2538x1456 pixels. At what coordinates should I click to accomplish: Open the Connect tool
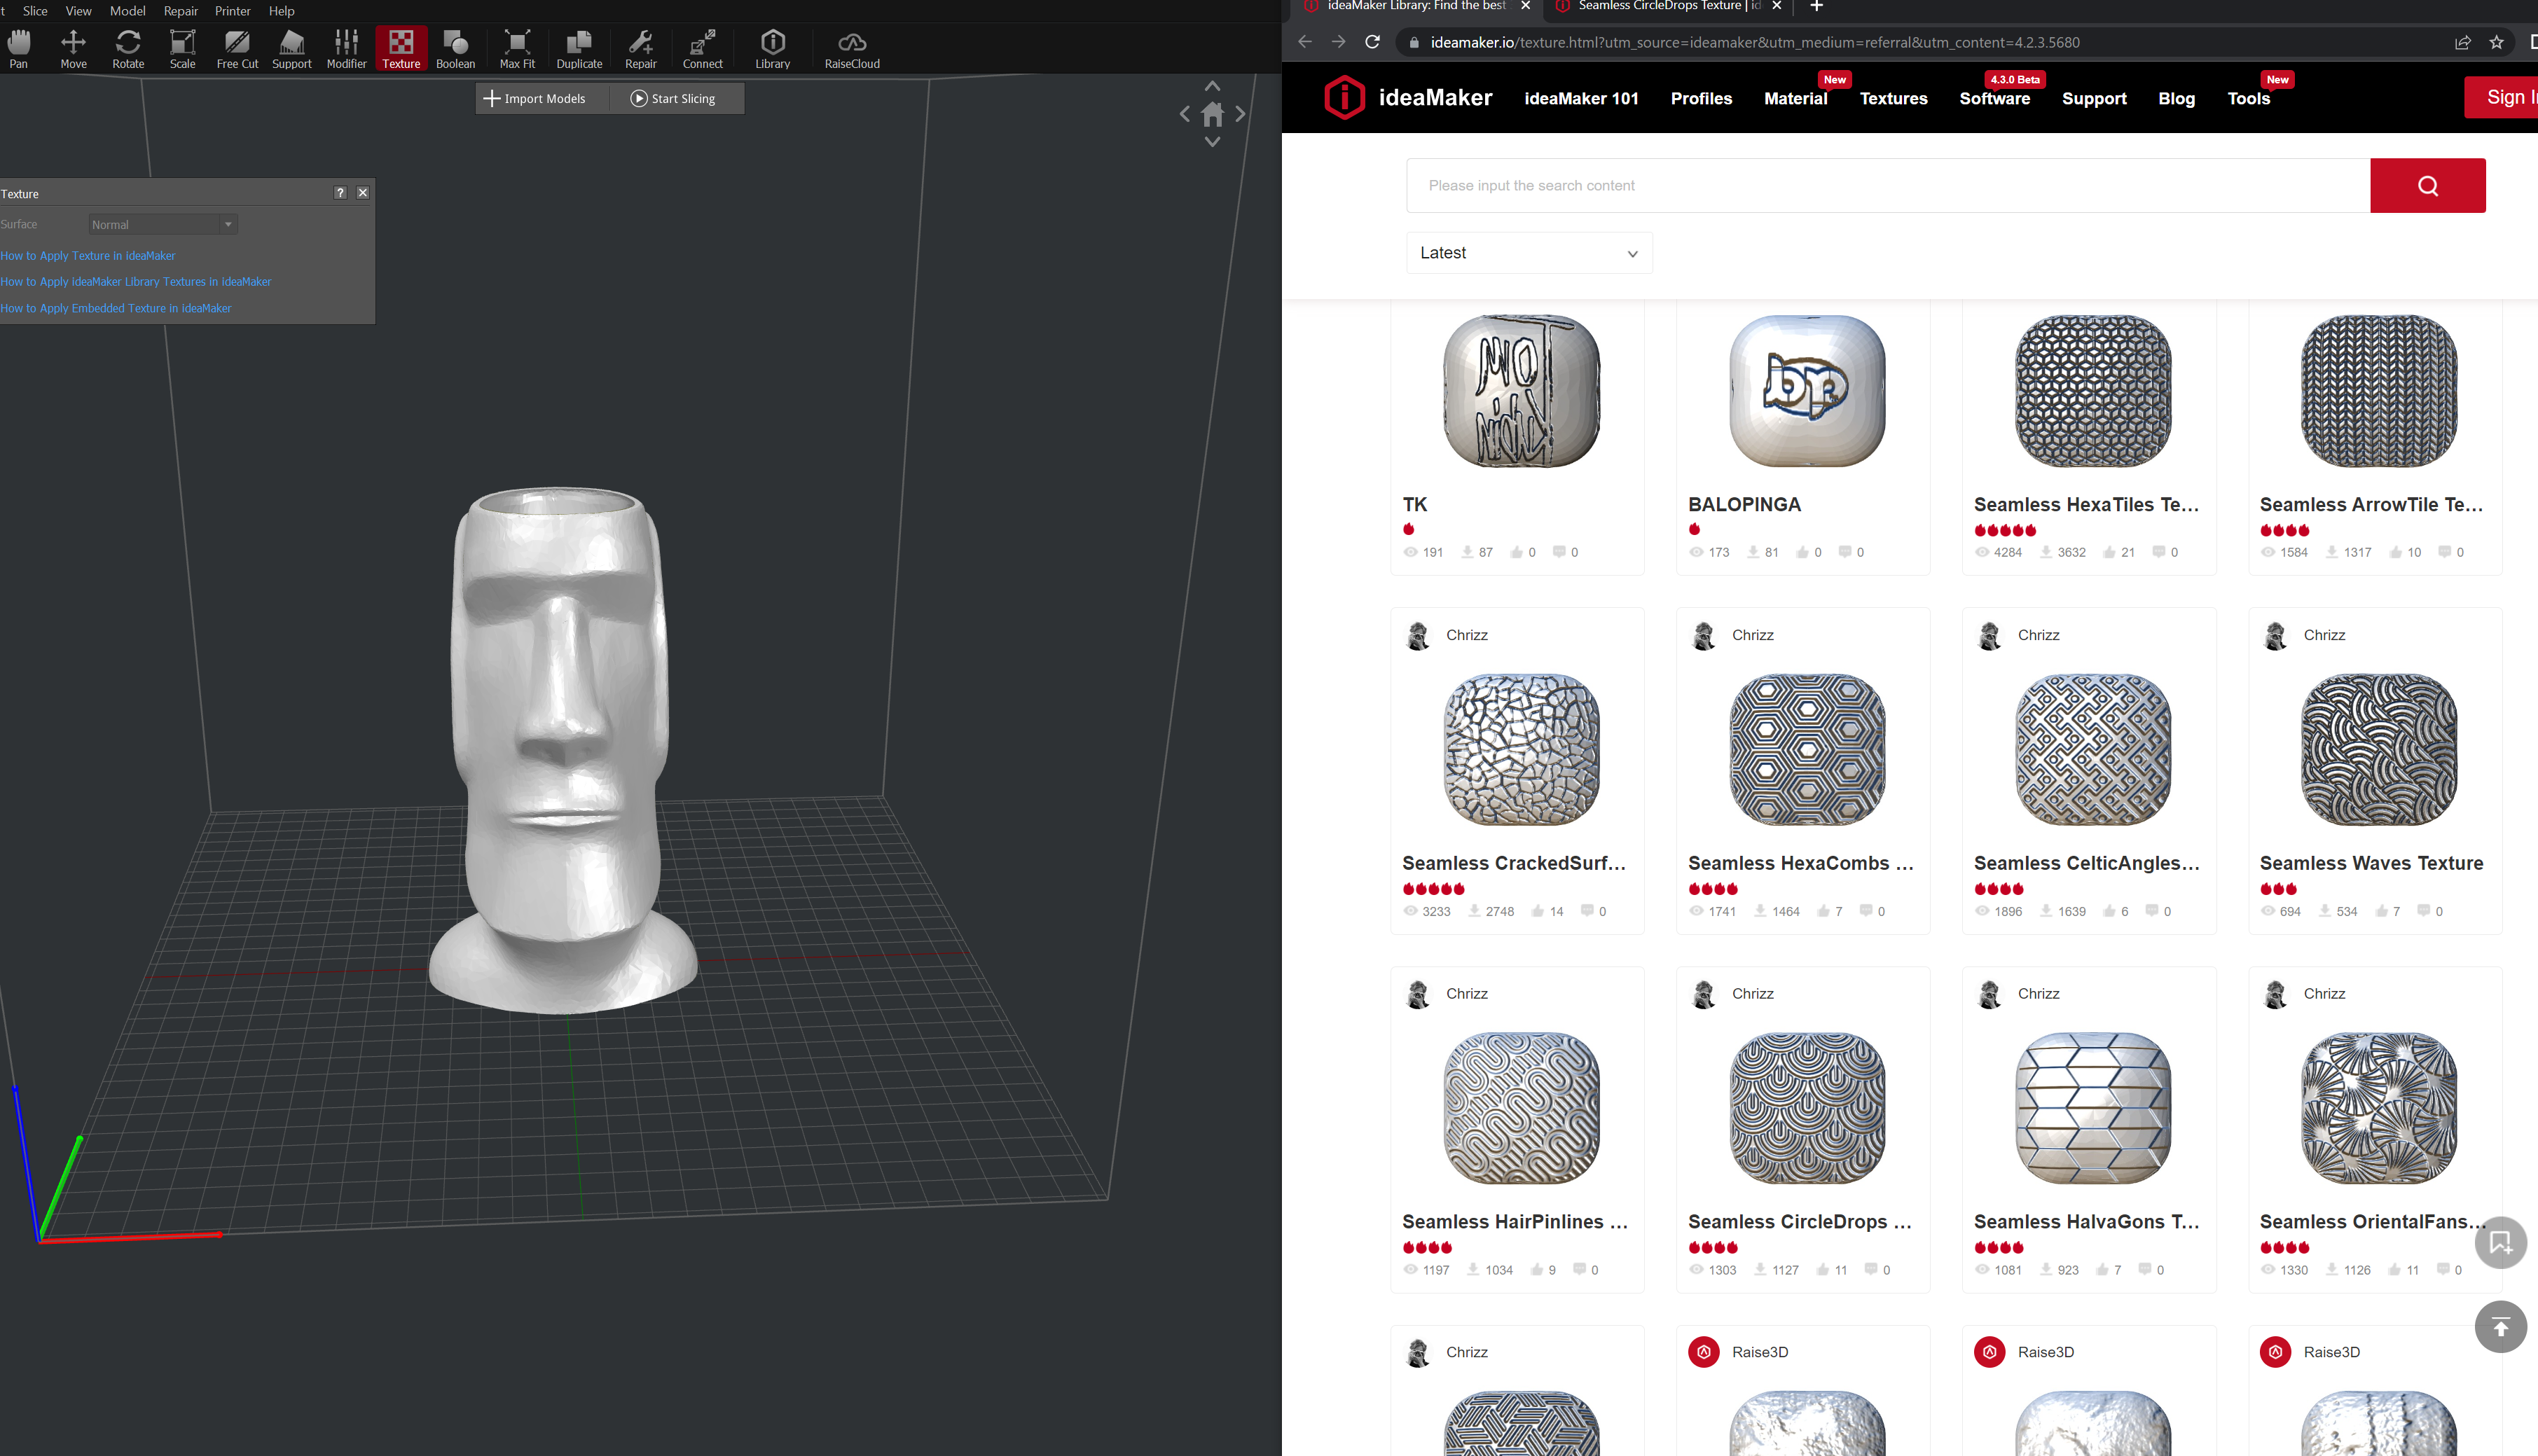(702, 49)
